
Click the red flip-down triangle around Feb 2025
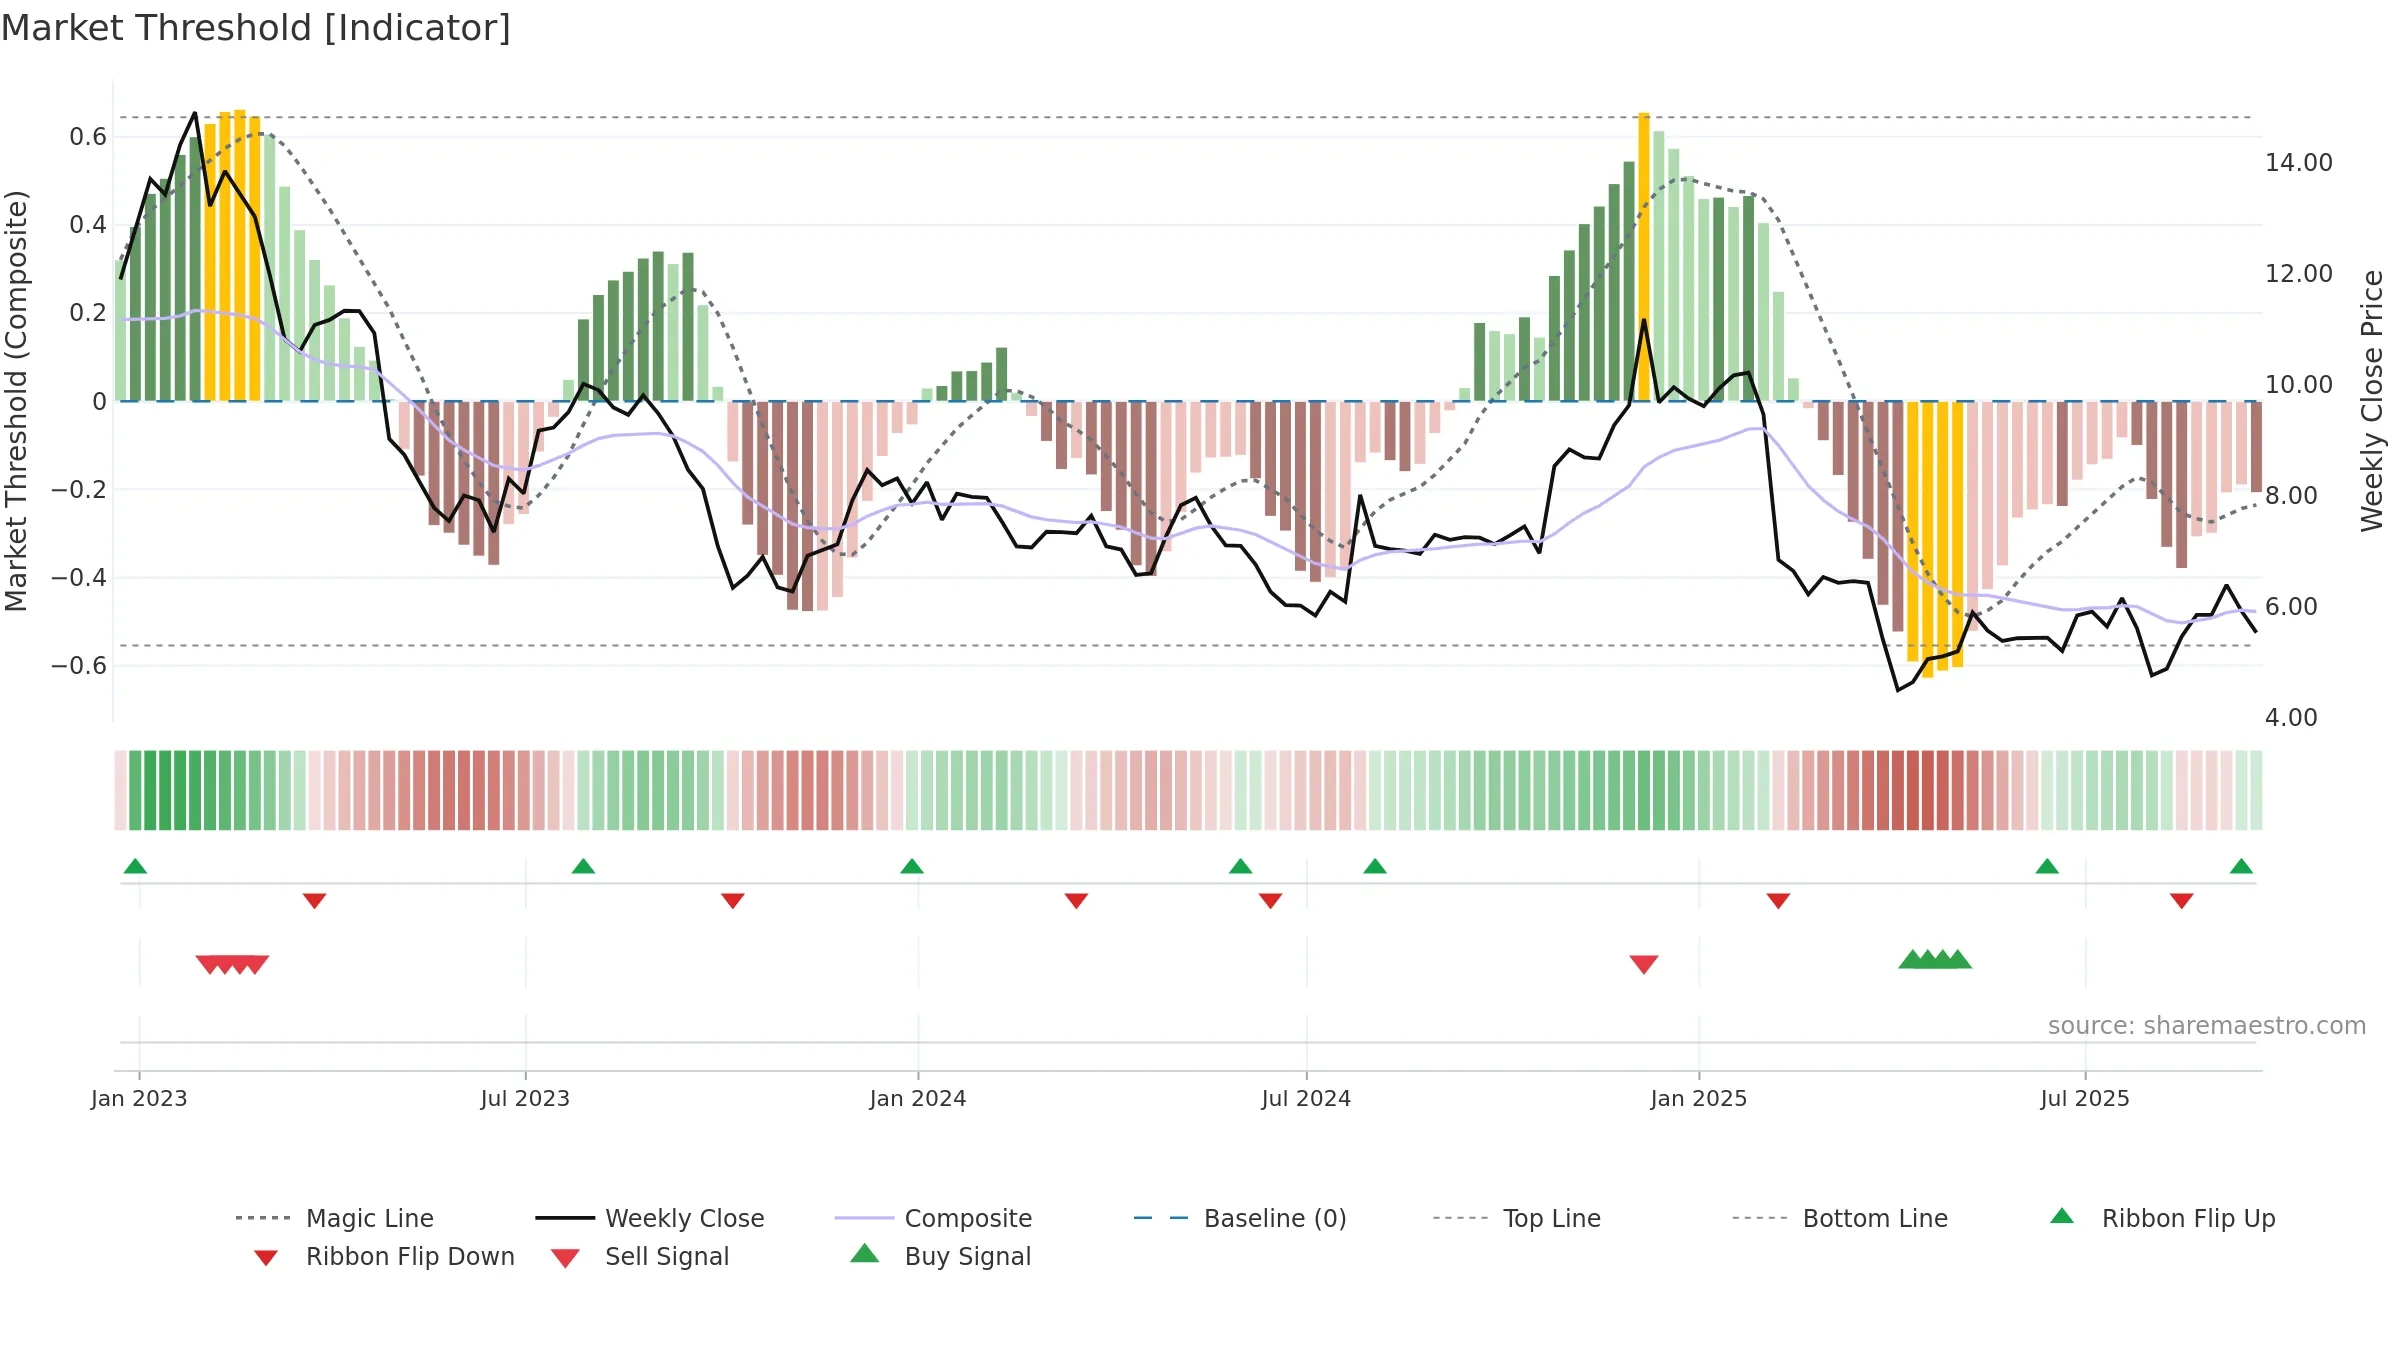coord(1778,901)
